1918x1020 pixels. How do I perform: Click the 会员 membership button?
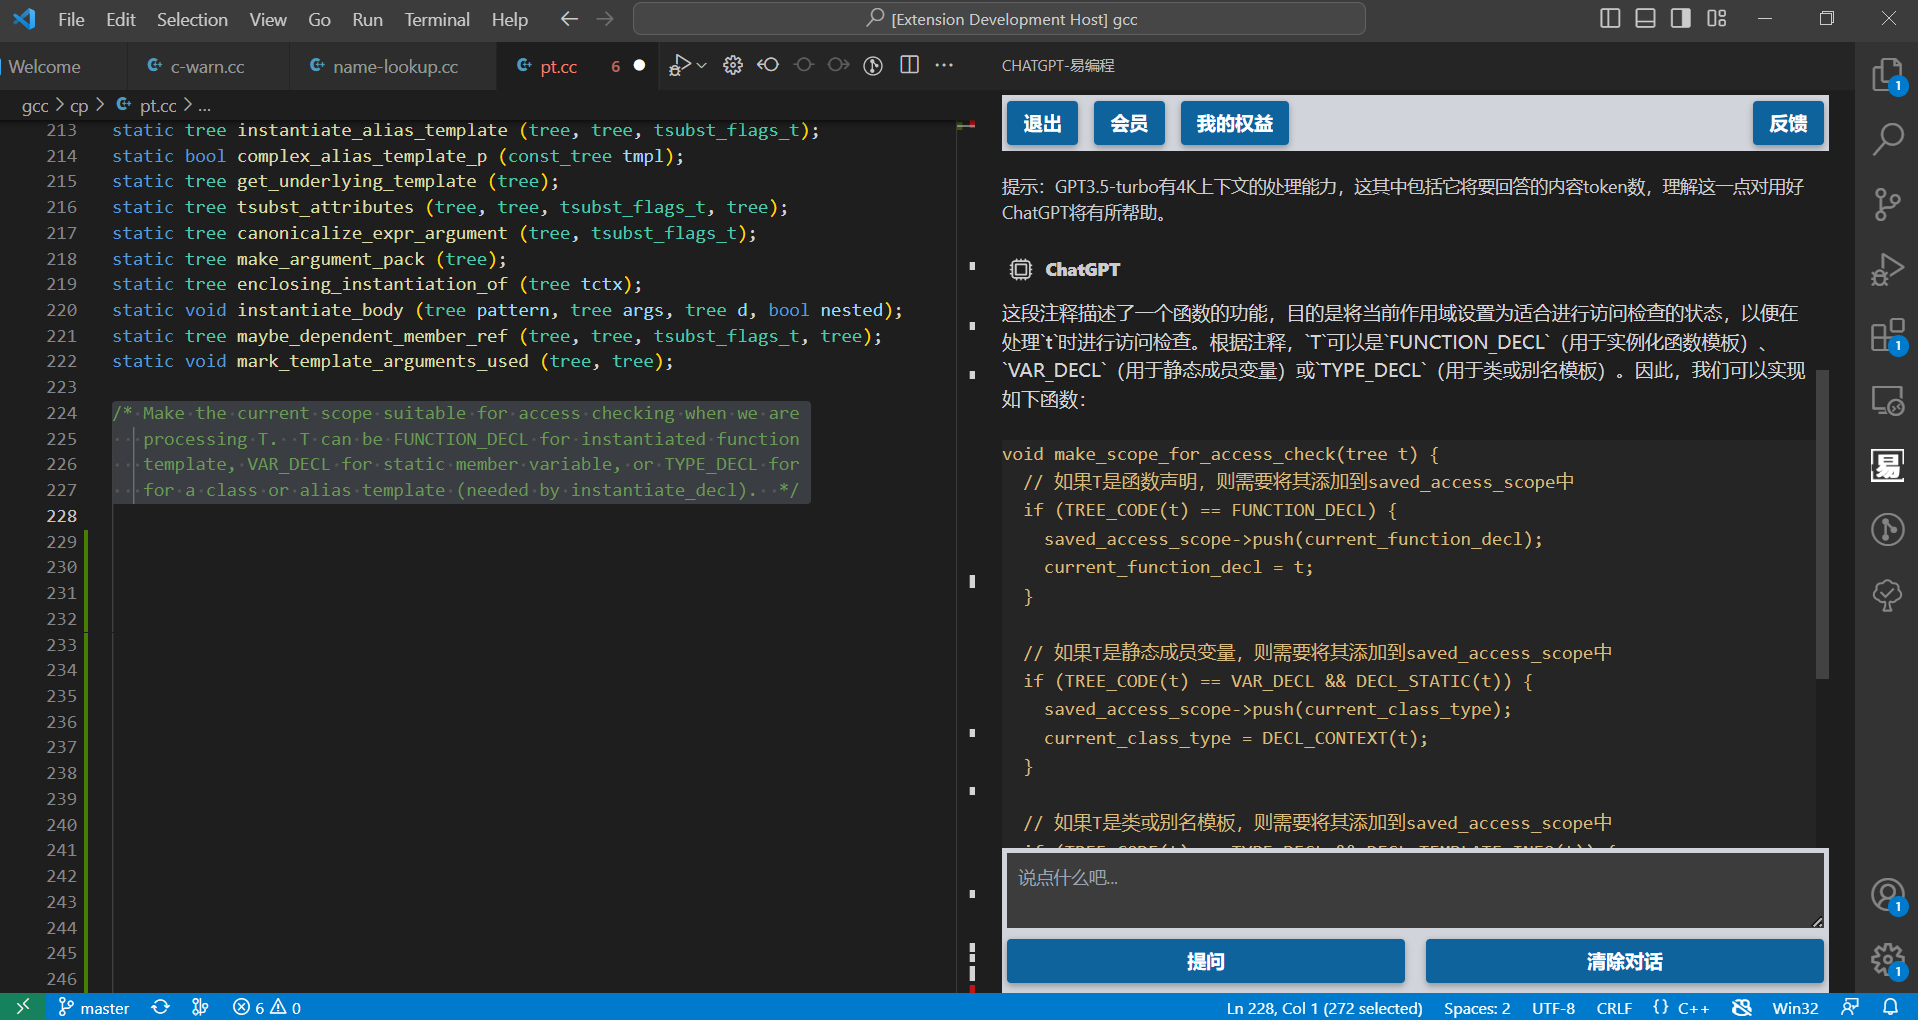tap(1129, 123)
